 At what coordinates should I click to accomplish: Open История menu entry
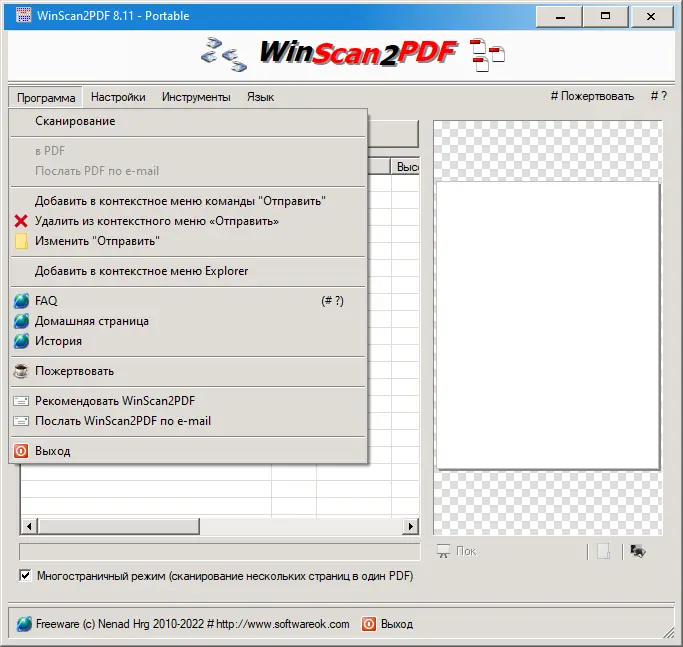(188, 341)
